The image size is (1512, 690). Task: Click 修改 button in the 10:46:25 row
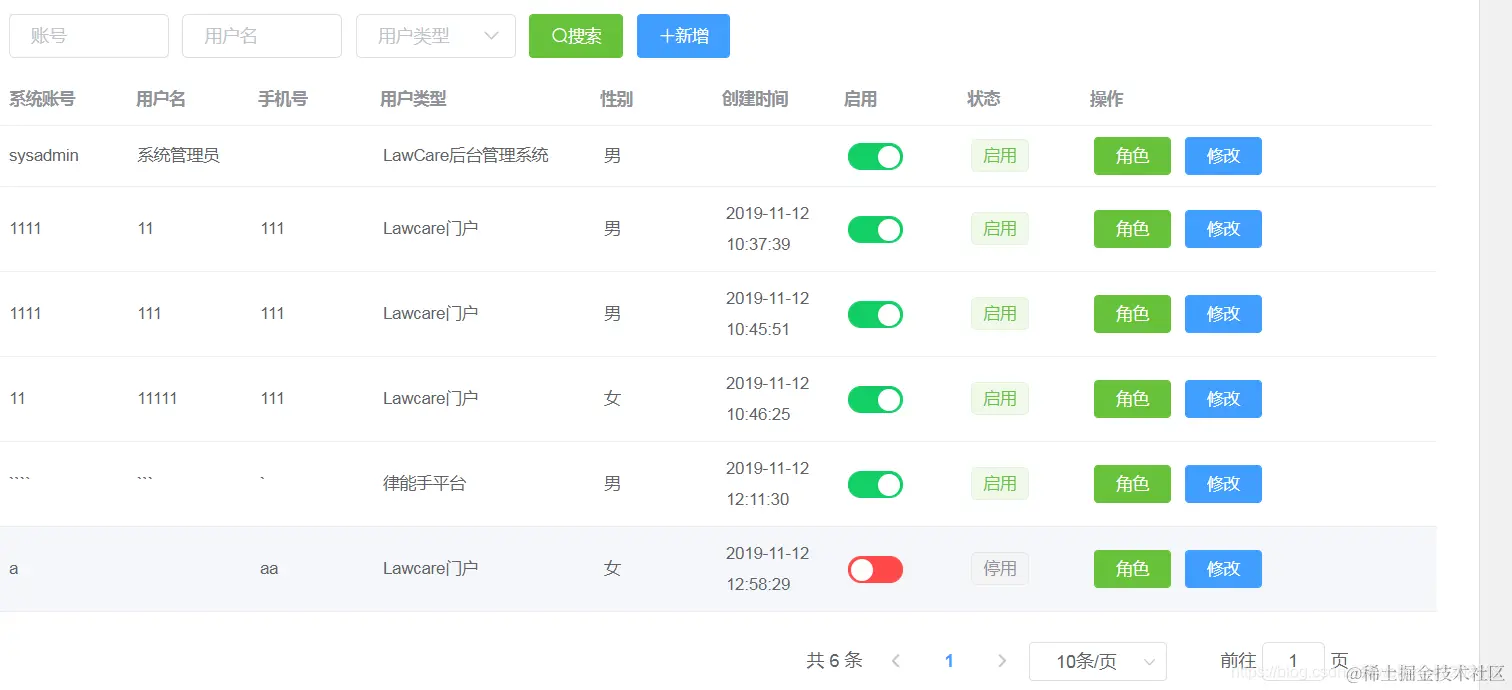(x=1223, y=399)
